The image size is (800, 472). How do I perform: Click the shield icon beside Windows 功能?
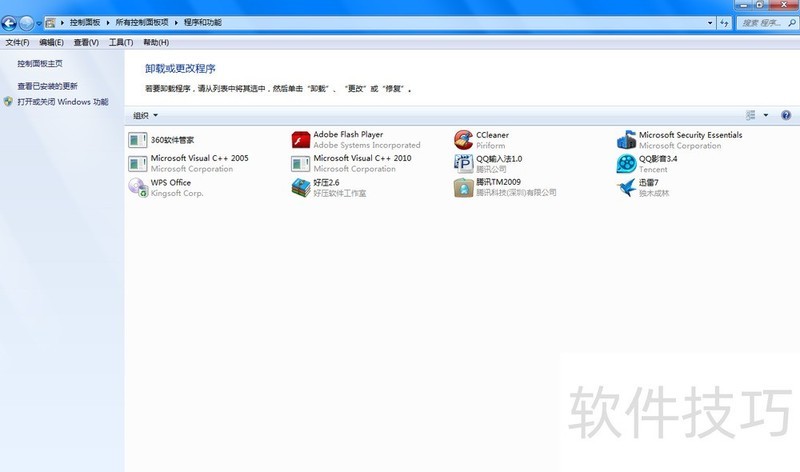pyautogui.click(x=8, y=102)
